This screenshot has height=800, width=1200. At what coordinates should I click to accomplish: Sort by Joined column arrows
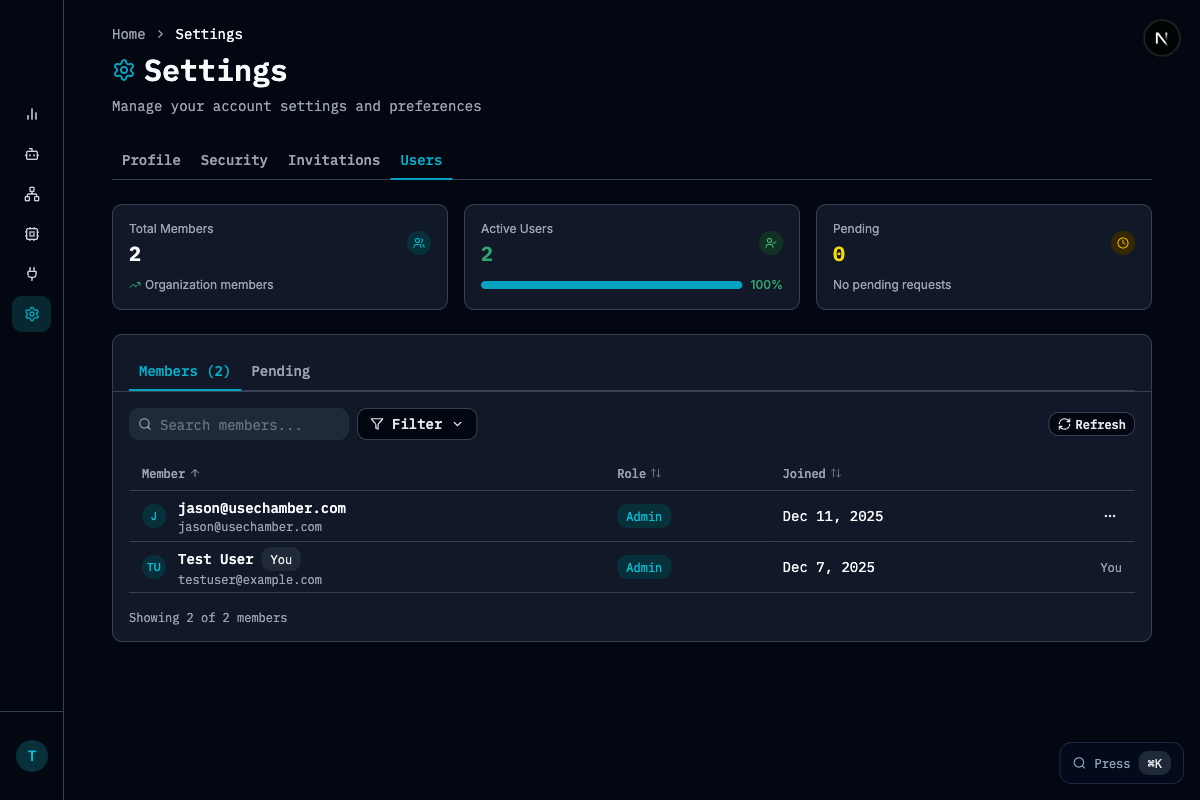(836, 474)
